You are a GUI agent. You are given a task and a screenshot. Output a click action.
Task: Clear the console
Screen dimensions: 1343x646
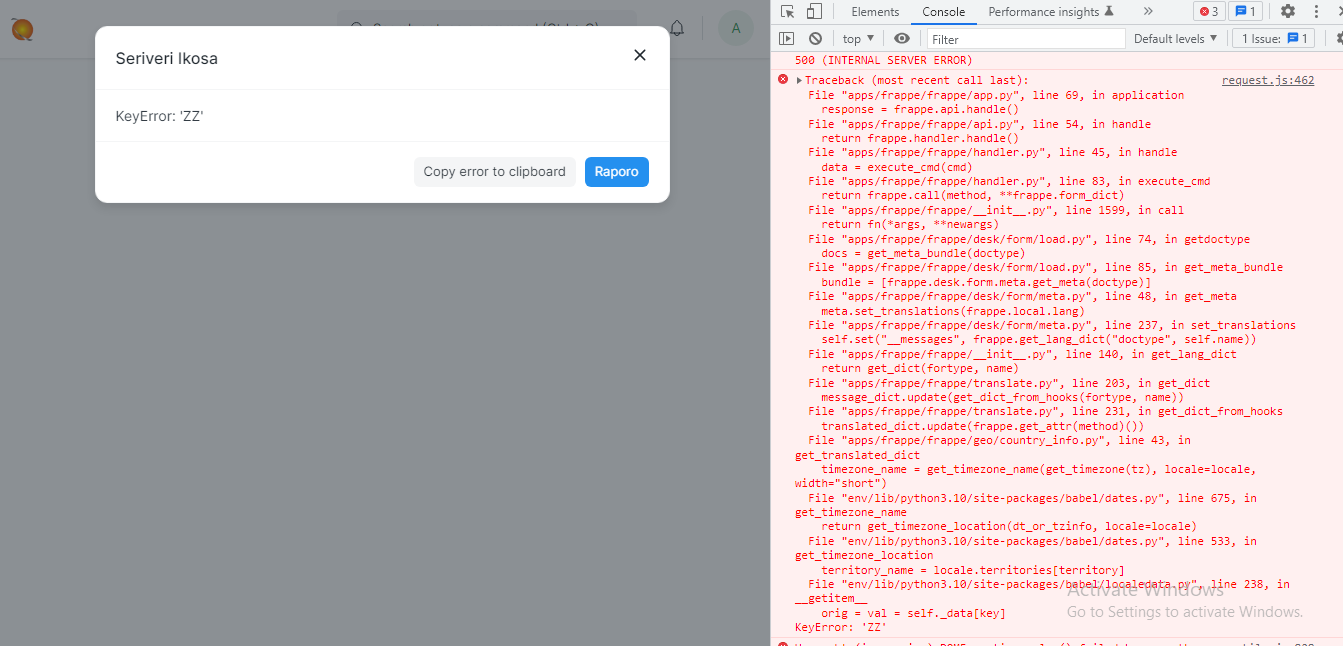pyautogui.click(x=815, y=39)
